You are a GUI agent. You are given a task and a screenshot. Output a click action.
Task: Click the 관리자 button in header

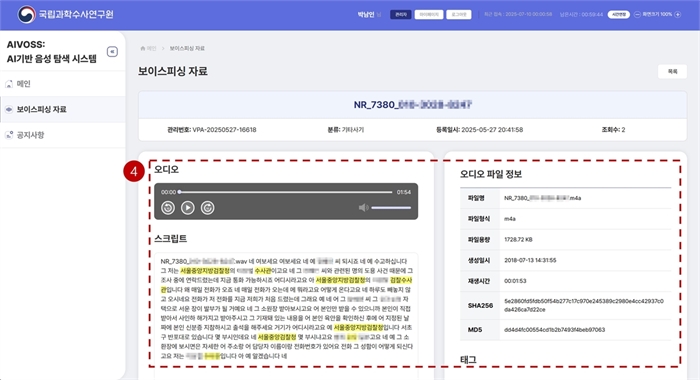click(400, 14)
